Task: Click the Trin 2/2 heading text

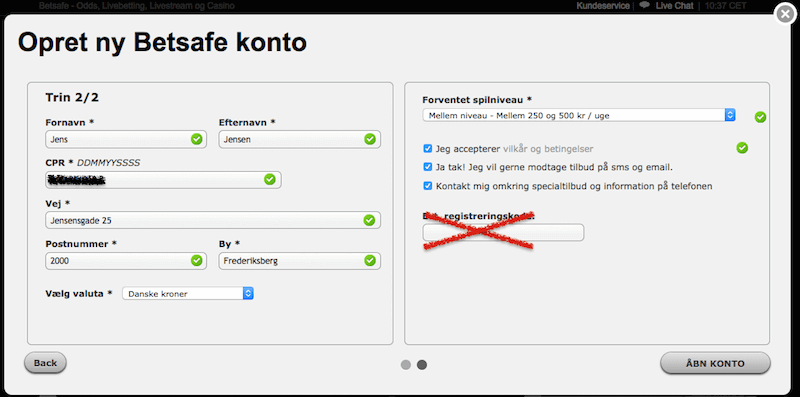Action: click(x=72, y=97)
